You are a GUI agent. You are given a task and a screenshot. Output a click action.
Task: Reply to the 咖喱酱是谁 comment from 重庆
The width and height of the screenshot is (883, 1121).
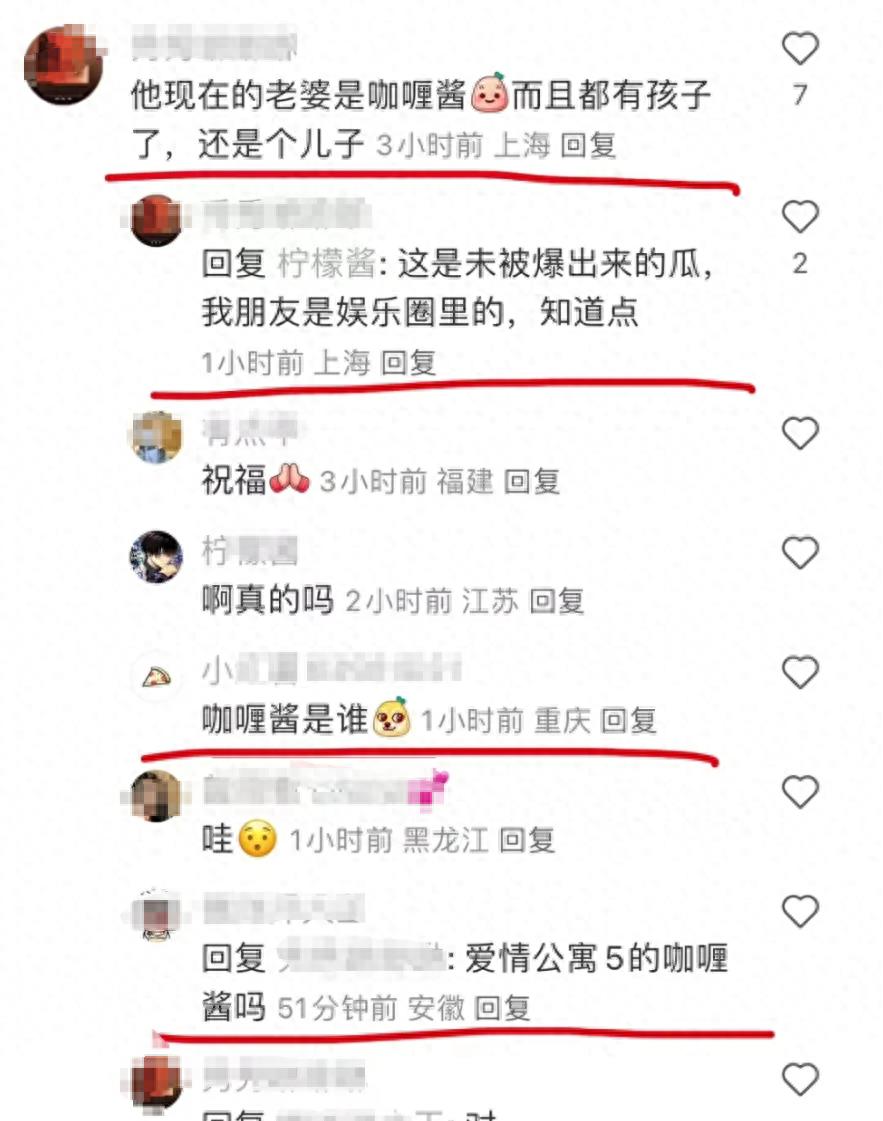pyautogui.click(x=628, y=721)
